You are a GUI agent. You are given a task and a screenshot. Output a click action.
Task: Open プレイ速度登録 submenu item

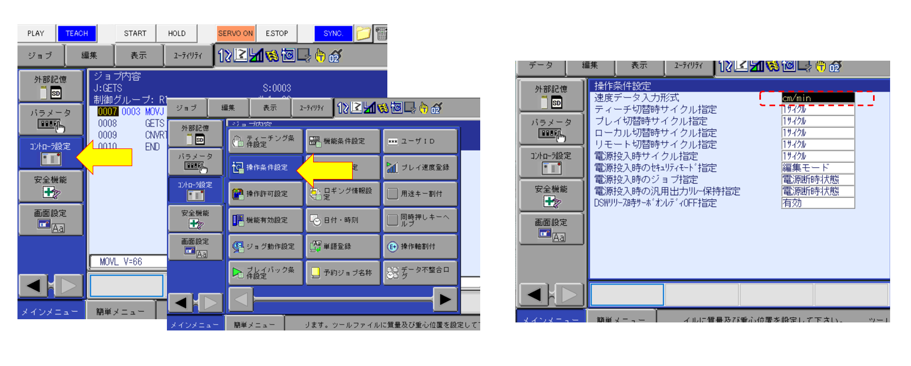pyautogui.click(x=419, y=167)
